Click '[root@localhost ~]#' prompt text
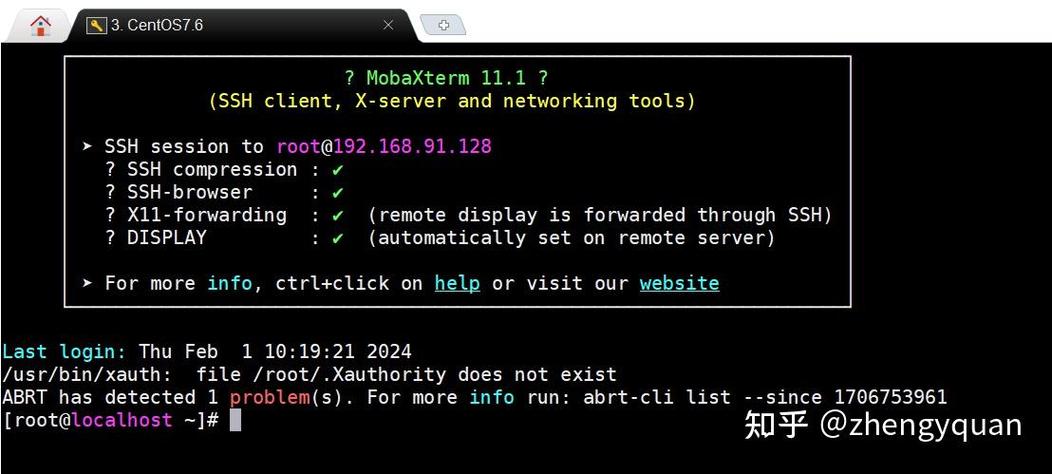This screenshot has height=474, width=1052. pos(111,420)
